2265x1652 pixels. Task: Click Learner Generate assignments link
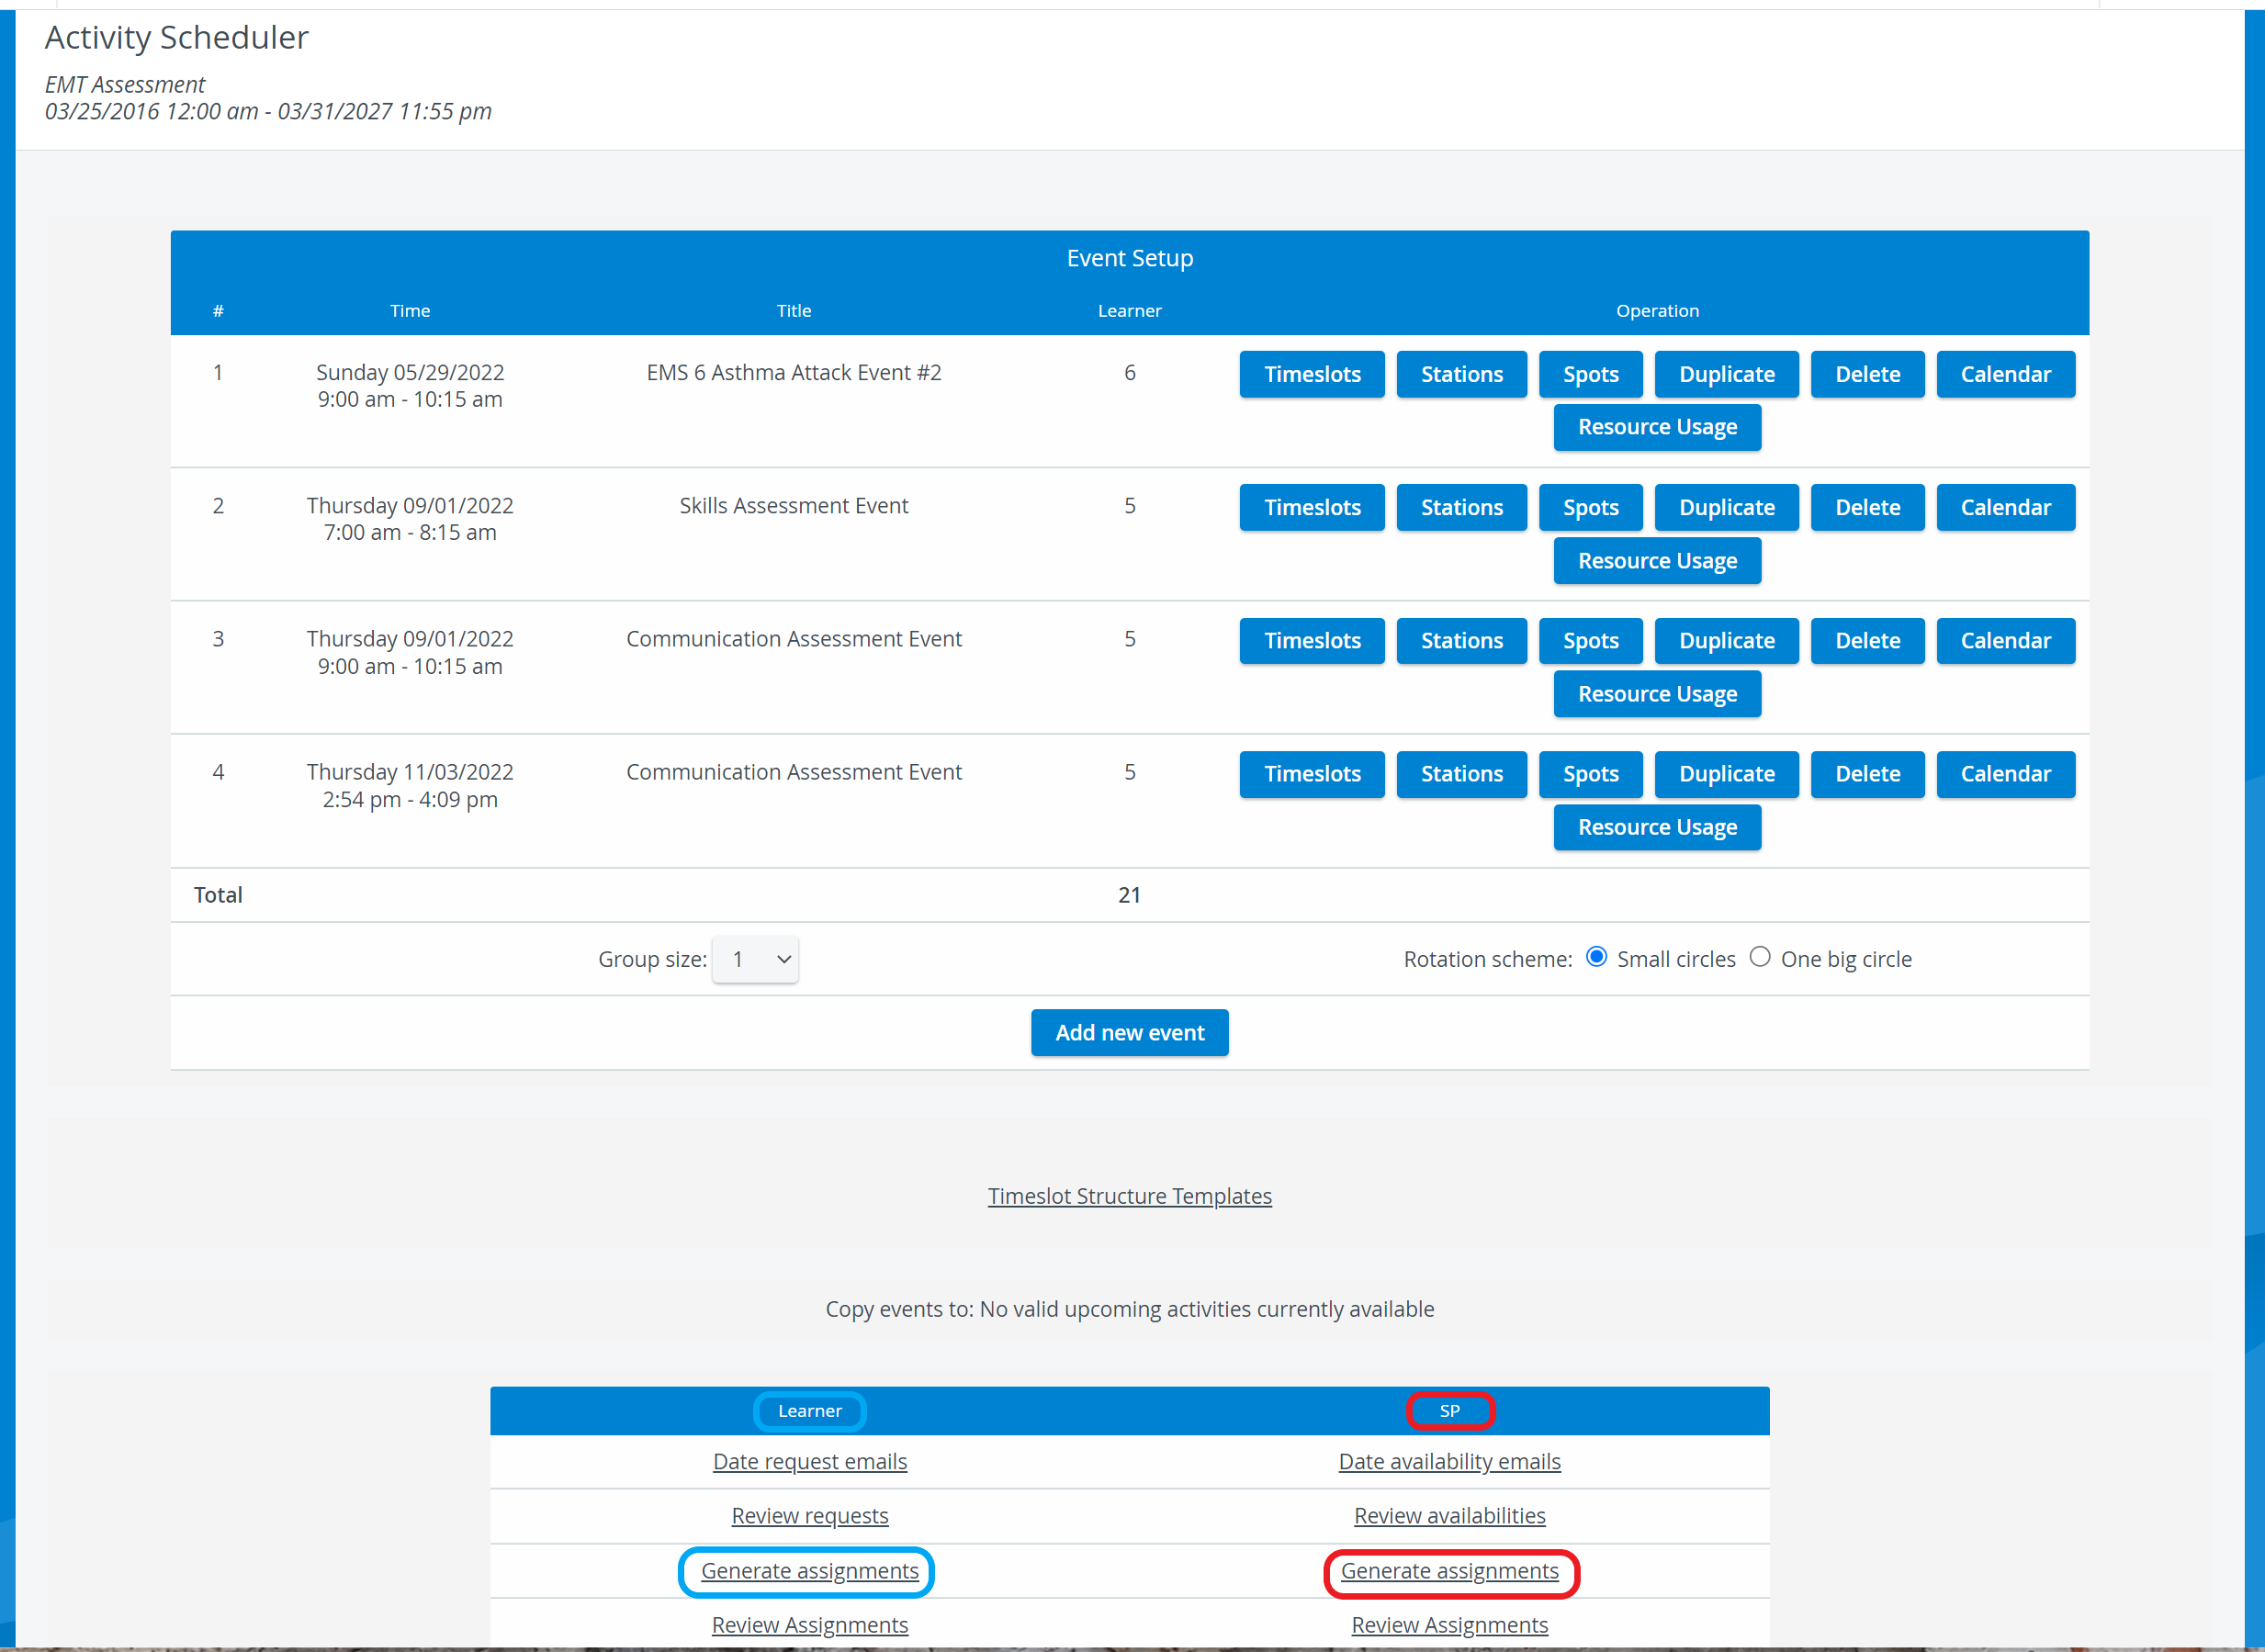point(809,1571)
